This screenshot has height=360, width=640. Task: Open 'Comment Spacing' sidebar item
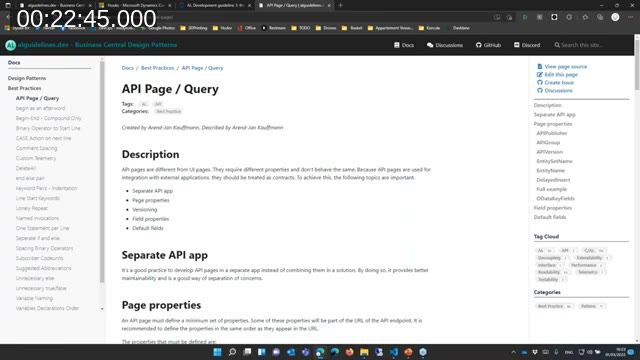click(36, 148)
